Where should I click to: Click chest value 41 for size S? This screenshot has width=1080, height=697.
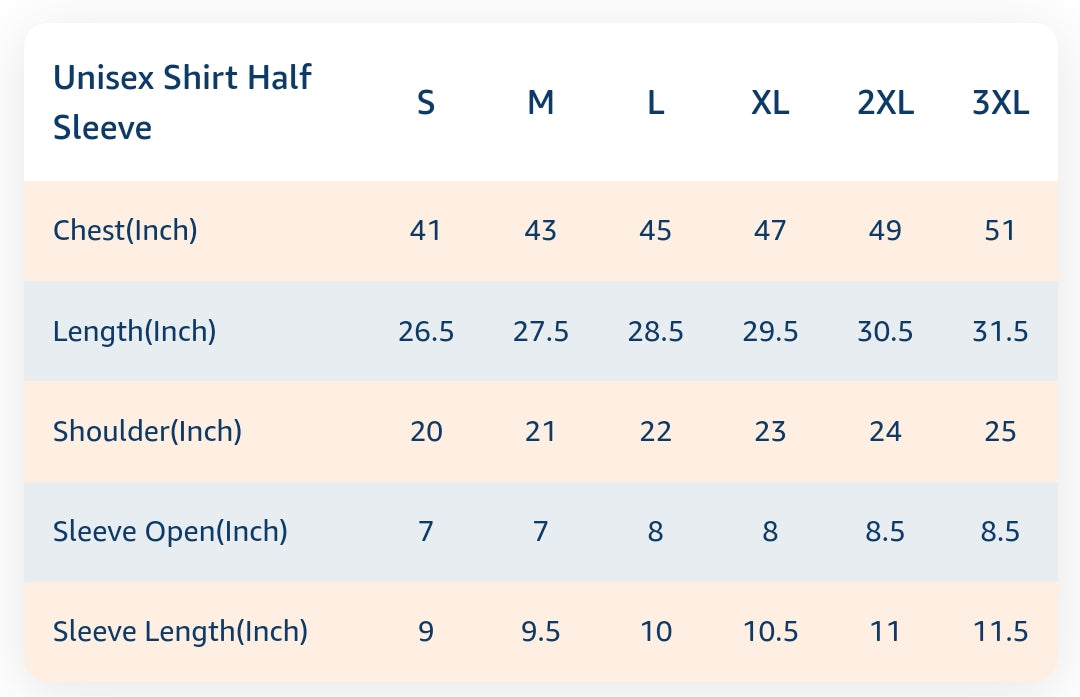pyautogui.click(x=426, y=231)
